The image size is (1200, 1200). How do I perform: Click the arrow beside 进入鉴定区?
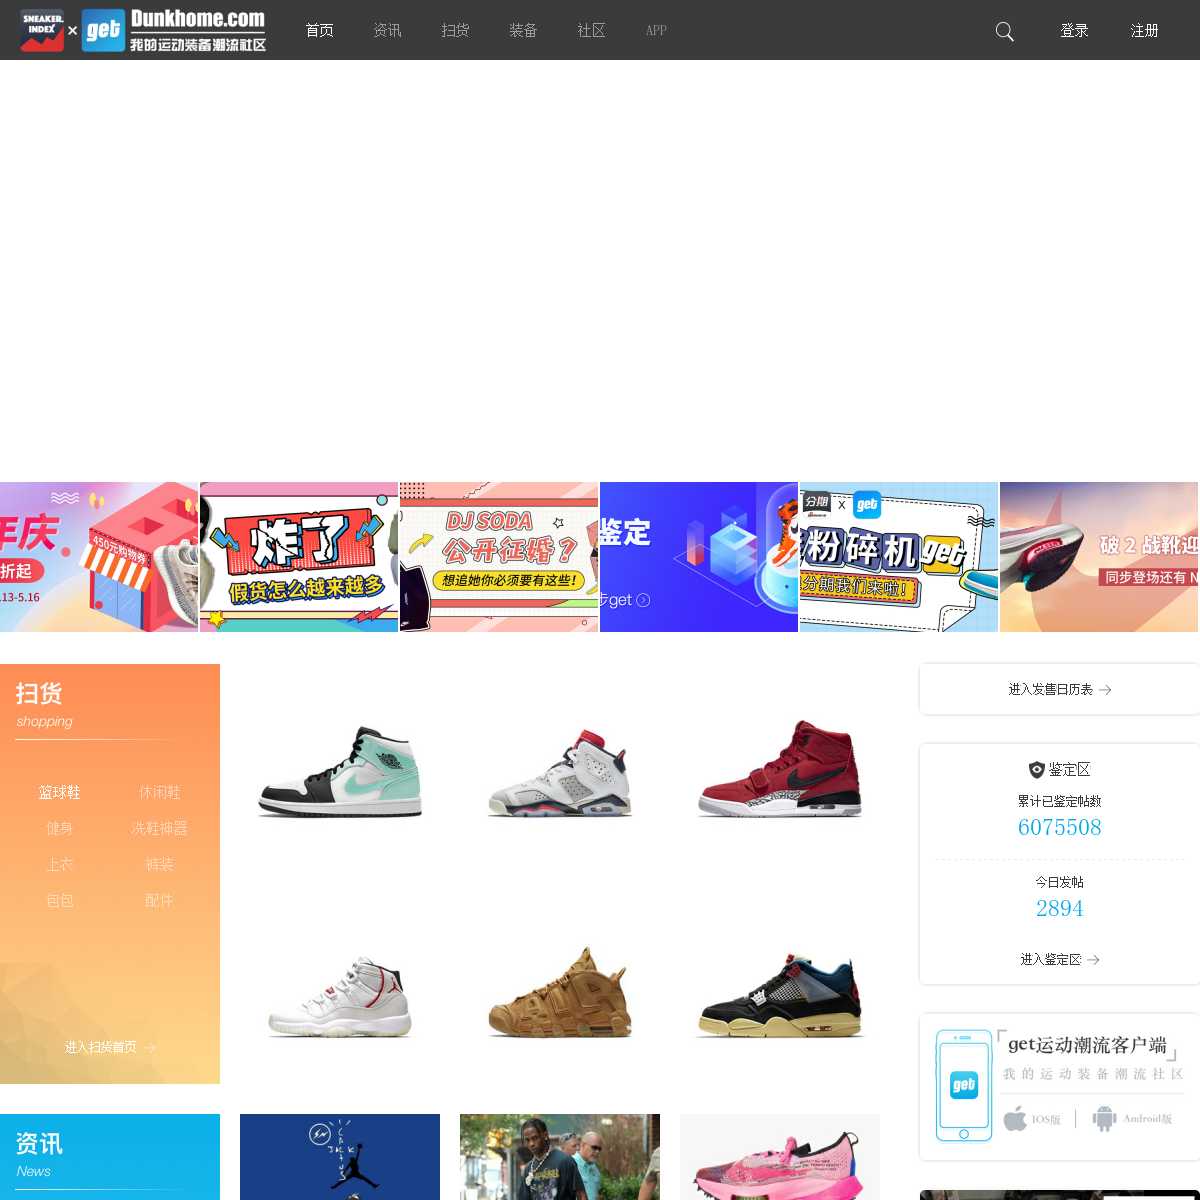pos(1094,959)
